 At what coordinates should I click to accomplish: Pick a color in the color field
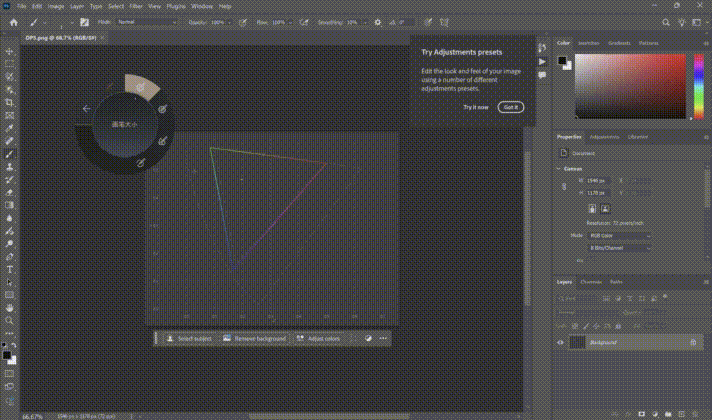630,86
